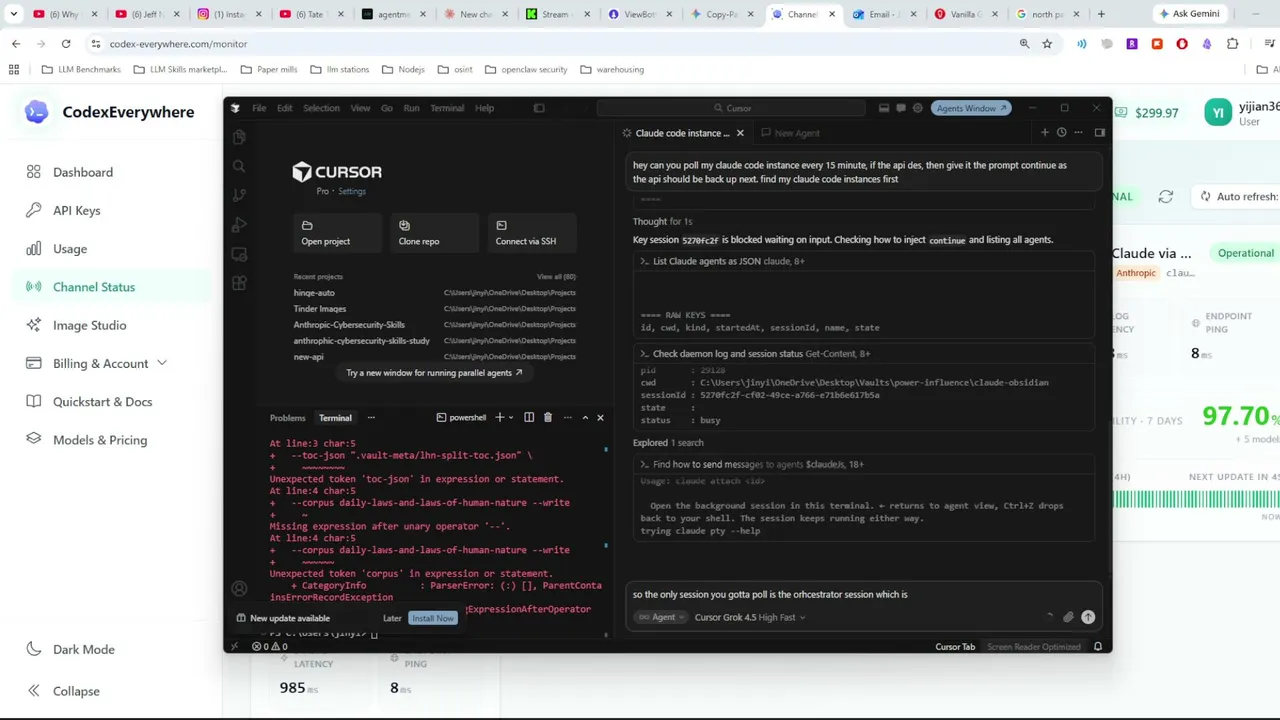Image resolution: width=1280 pixels, height=720 pixels.
Task: Open Agent mode dropdown in chat input
Action: [x=661, y=617]
